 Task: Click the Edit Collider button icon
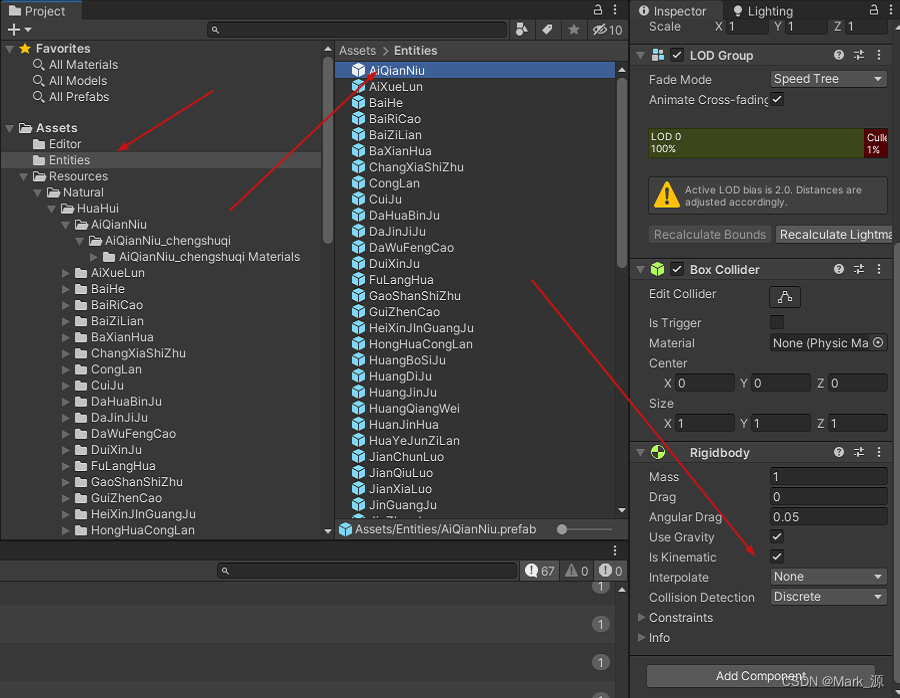(785, 297)
